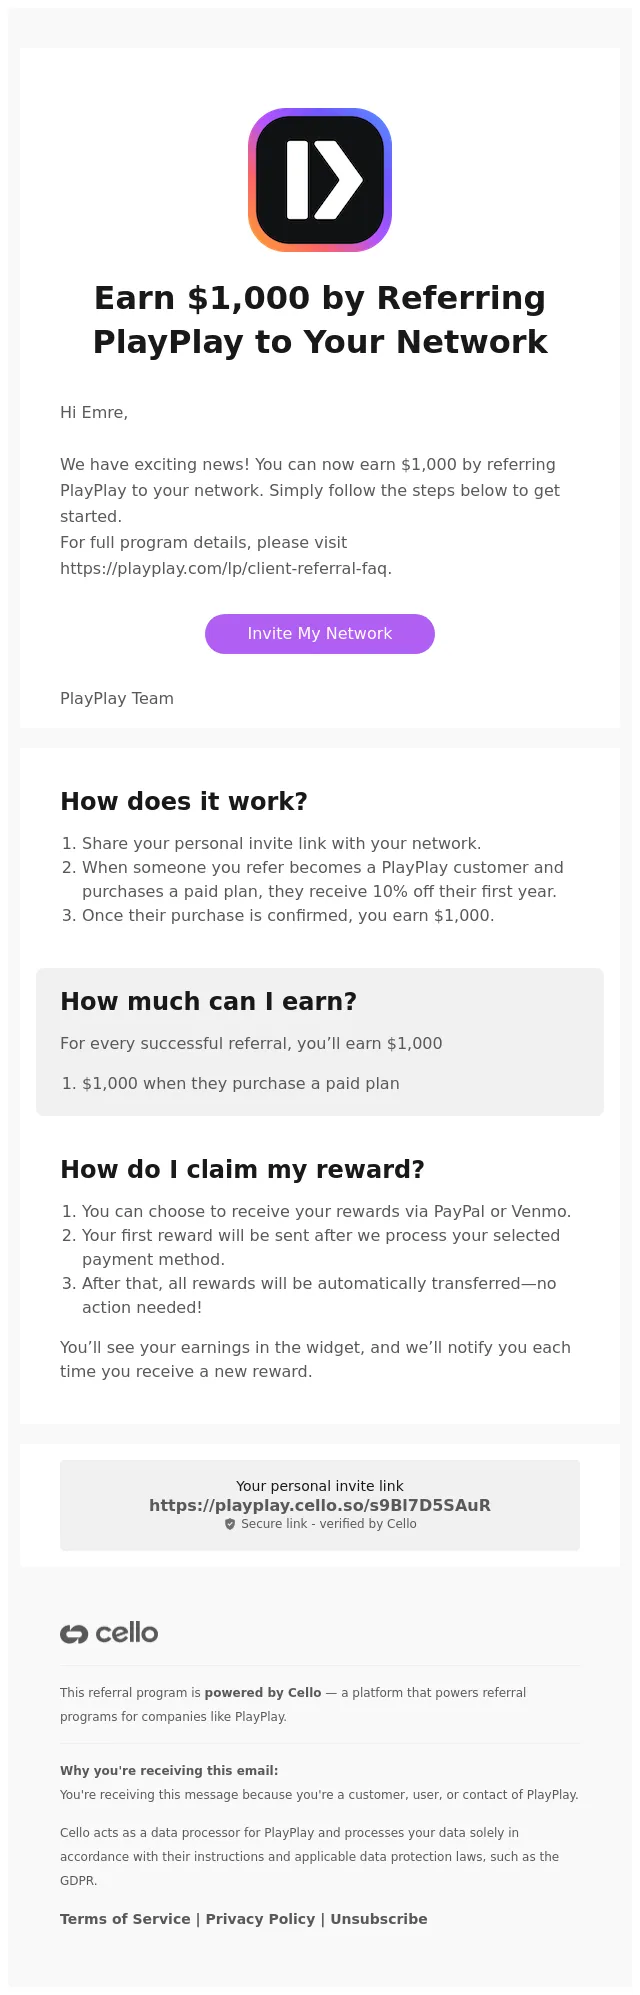Open the client-referral-faq URL
The image size is (640, 1995).
[224, 568]
